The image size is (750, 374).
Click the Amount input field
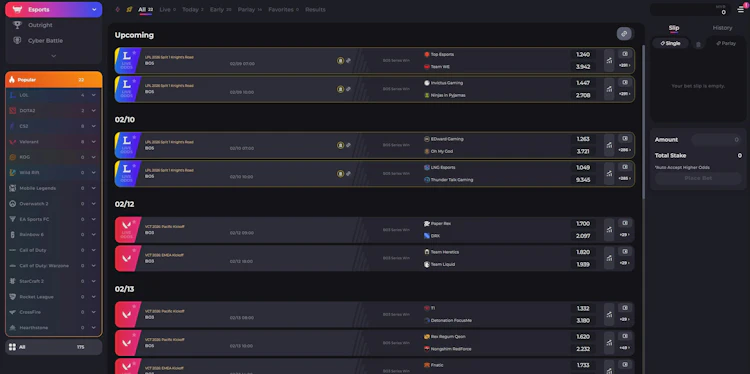pos(717,140)
